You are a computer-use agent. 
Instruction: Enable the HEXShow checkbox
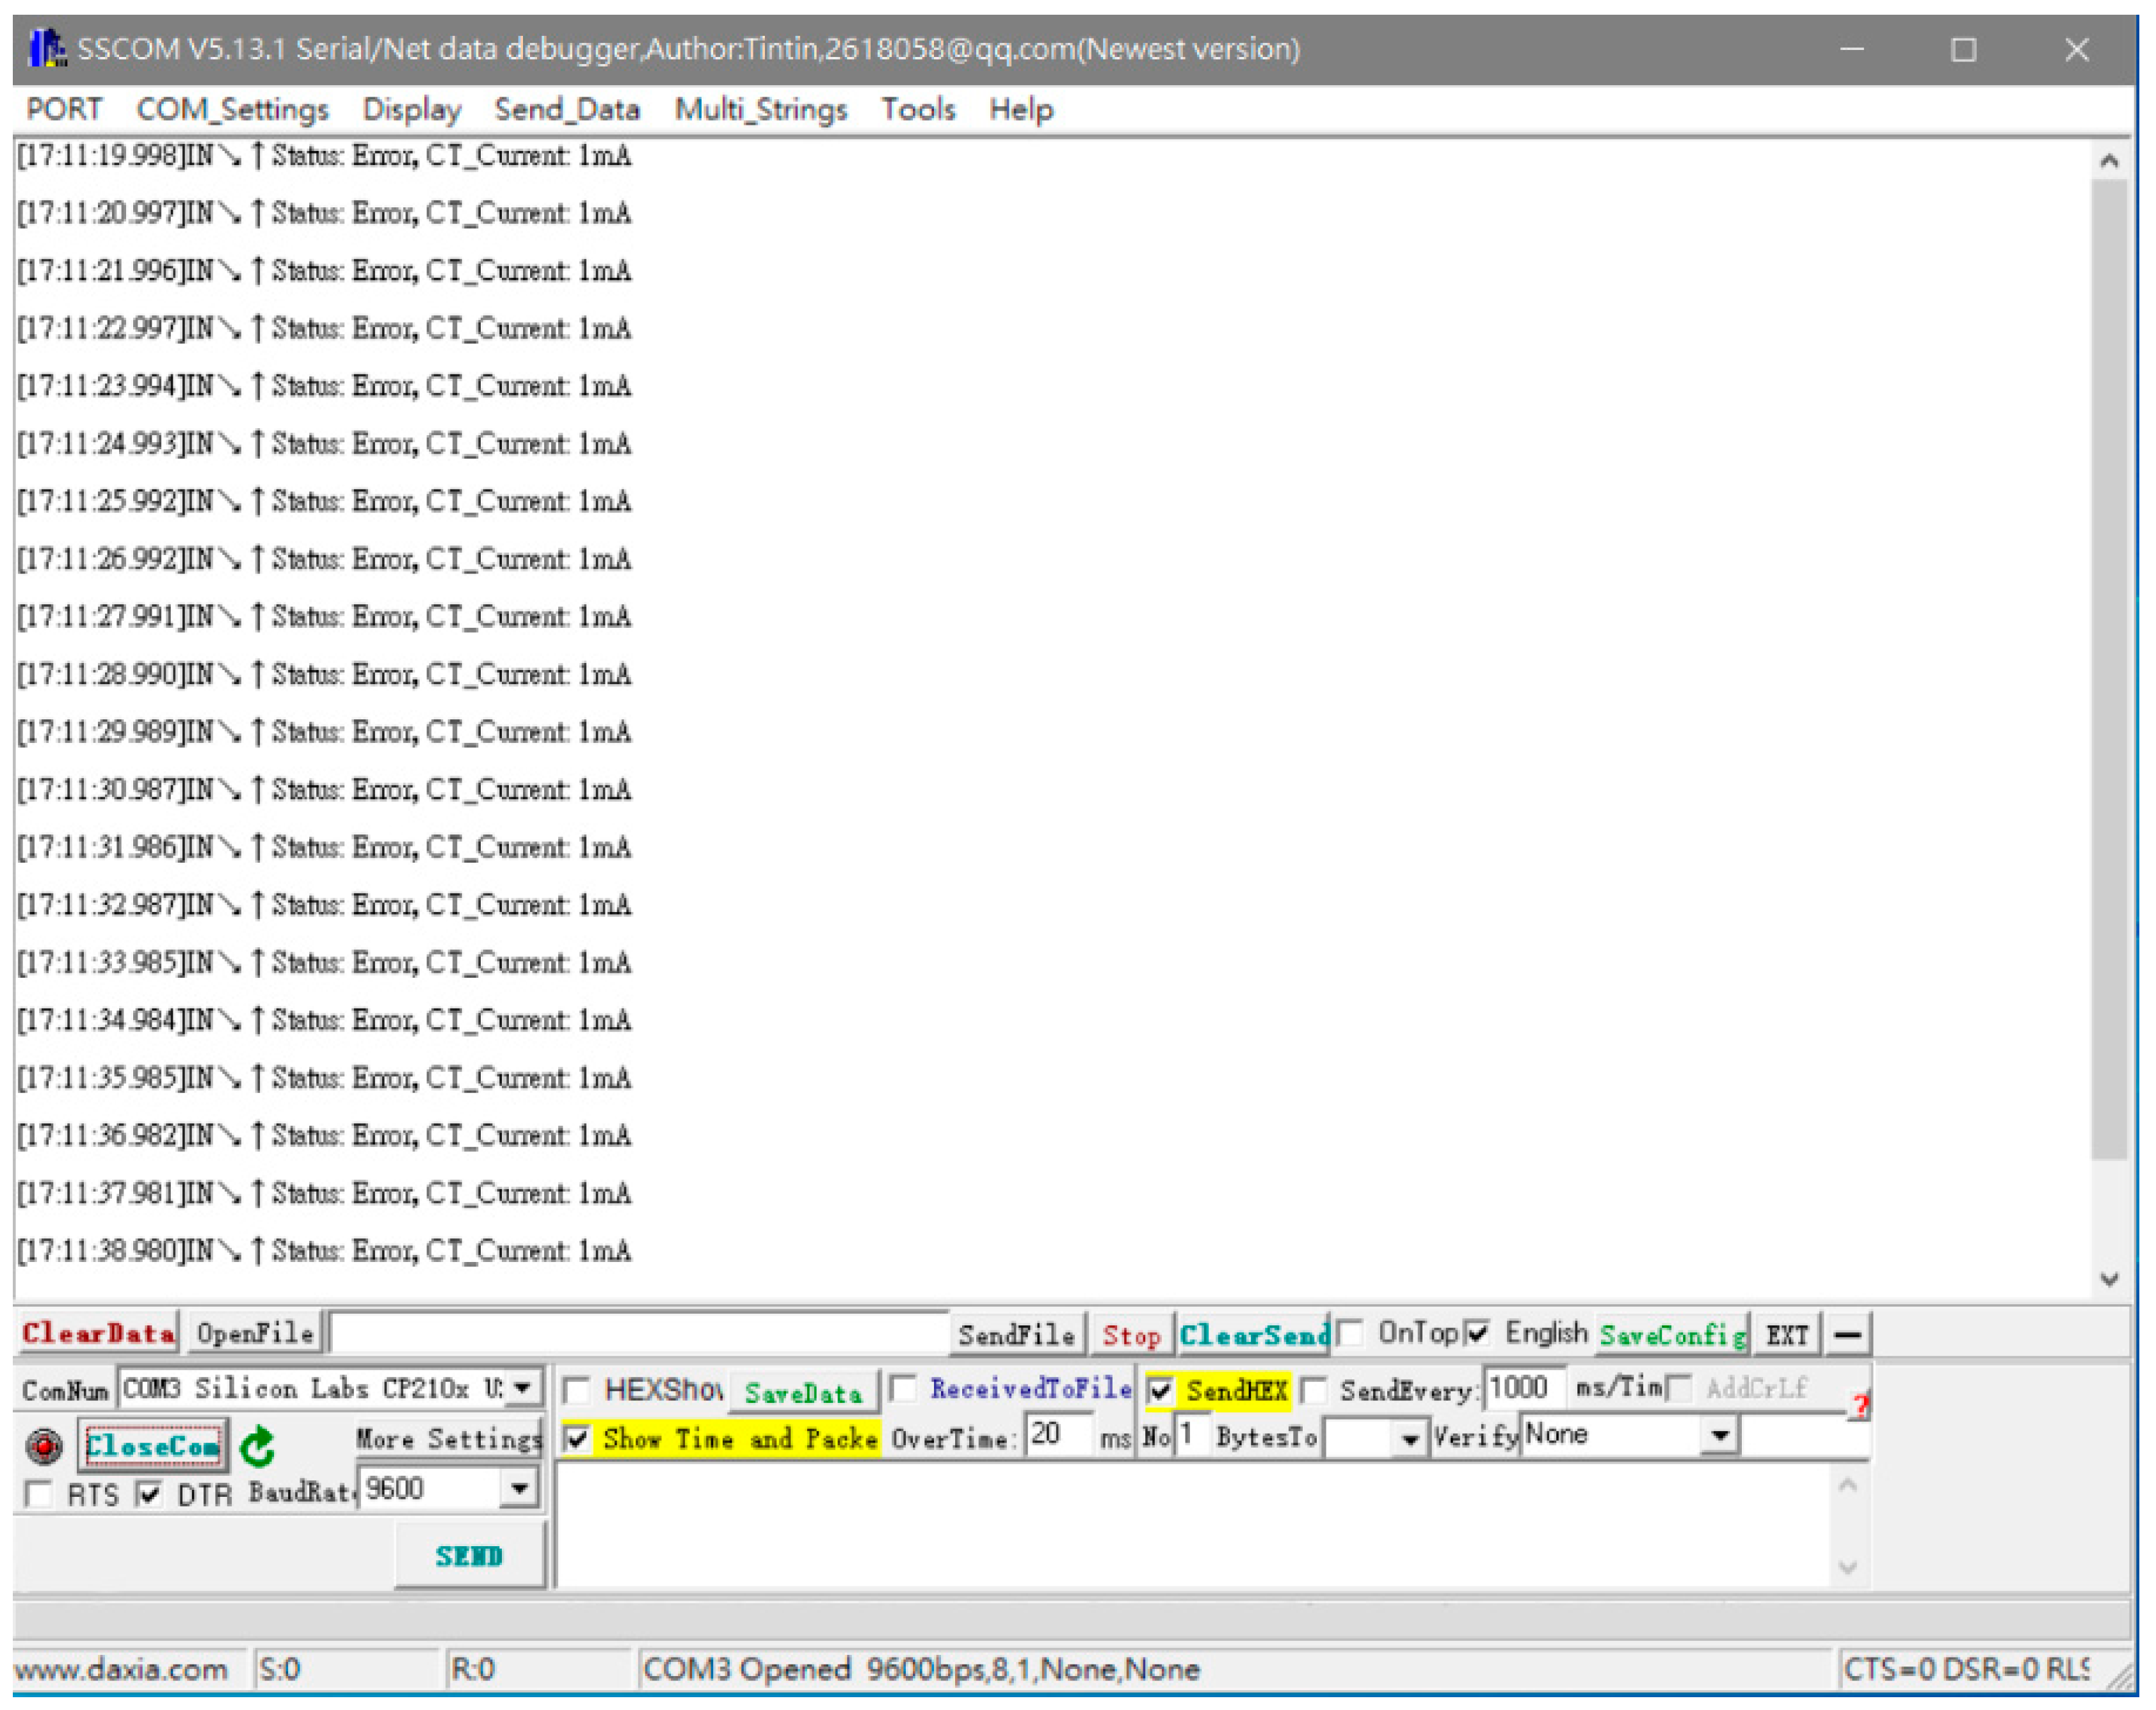tap(577, 1390)
